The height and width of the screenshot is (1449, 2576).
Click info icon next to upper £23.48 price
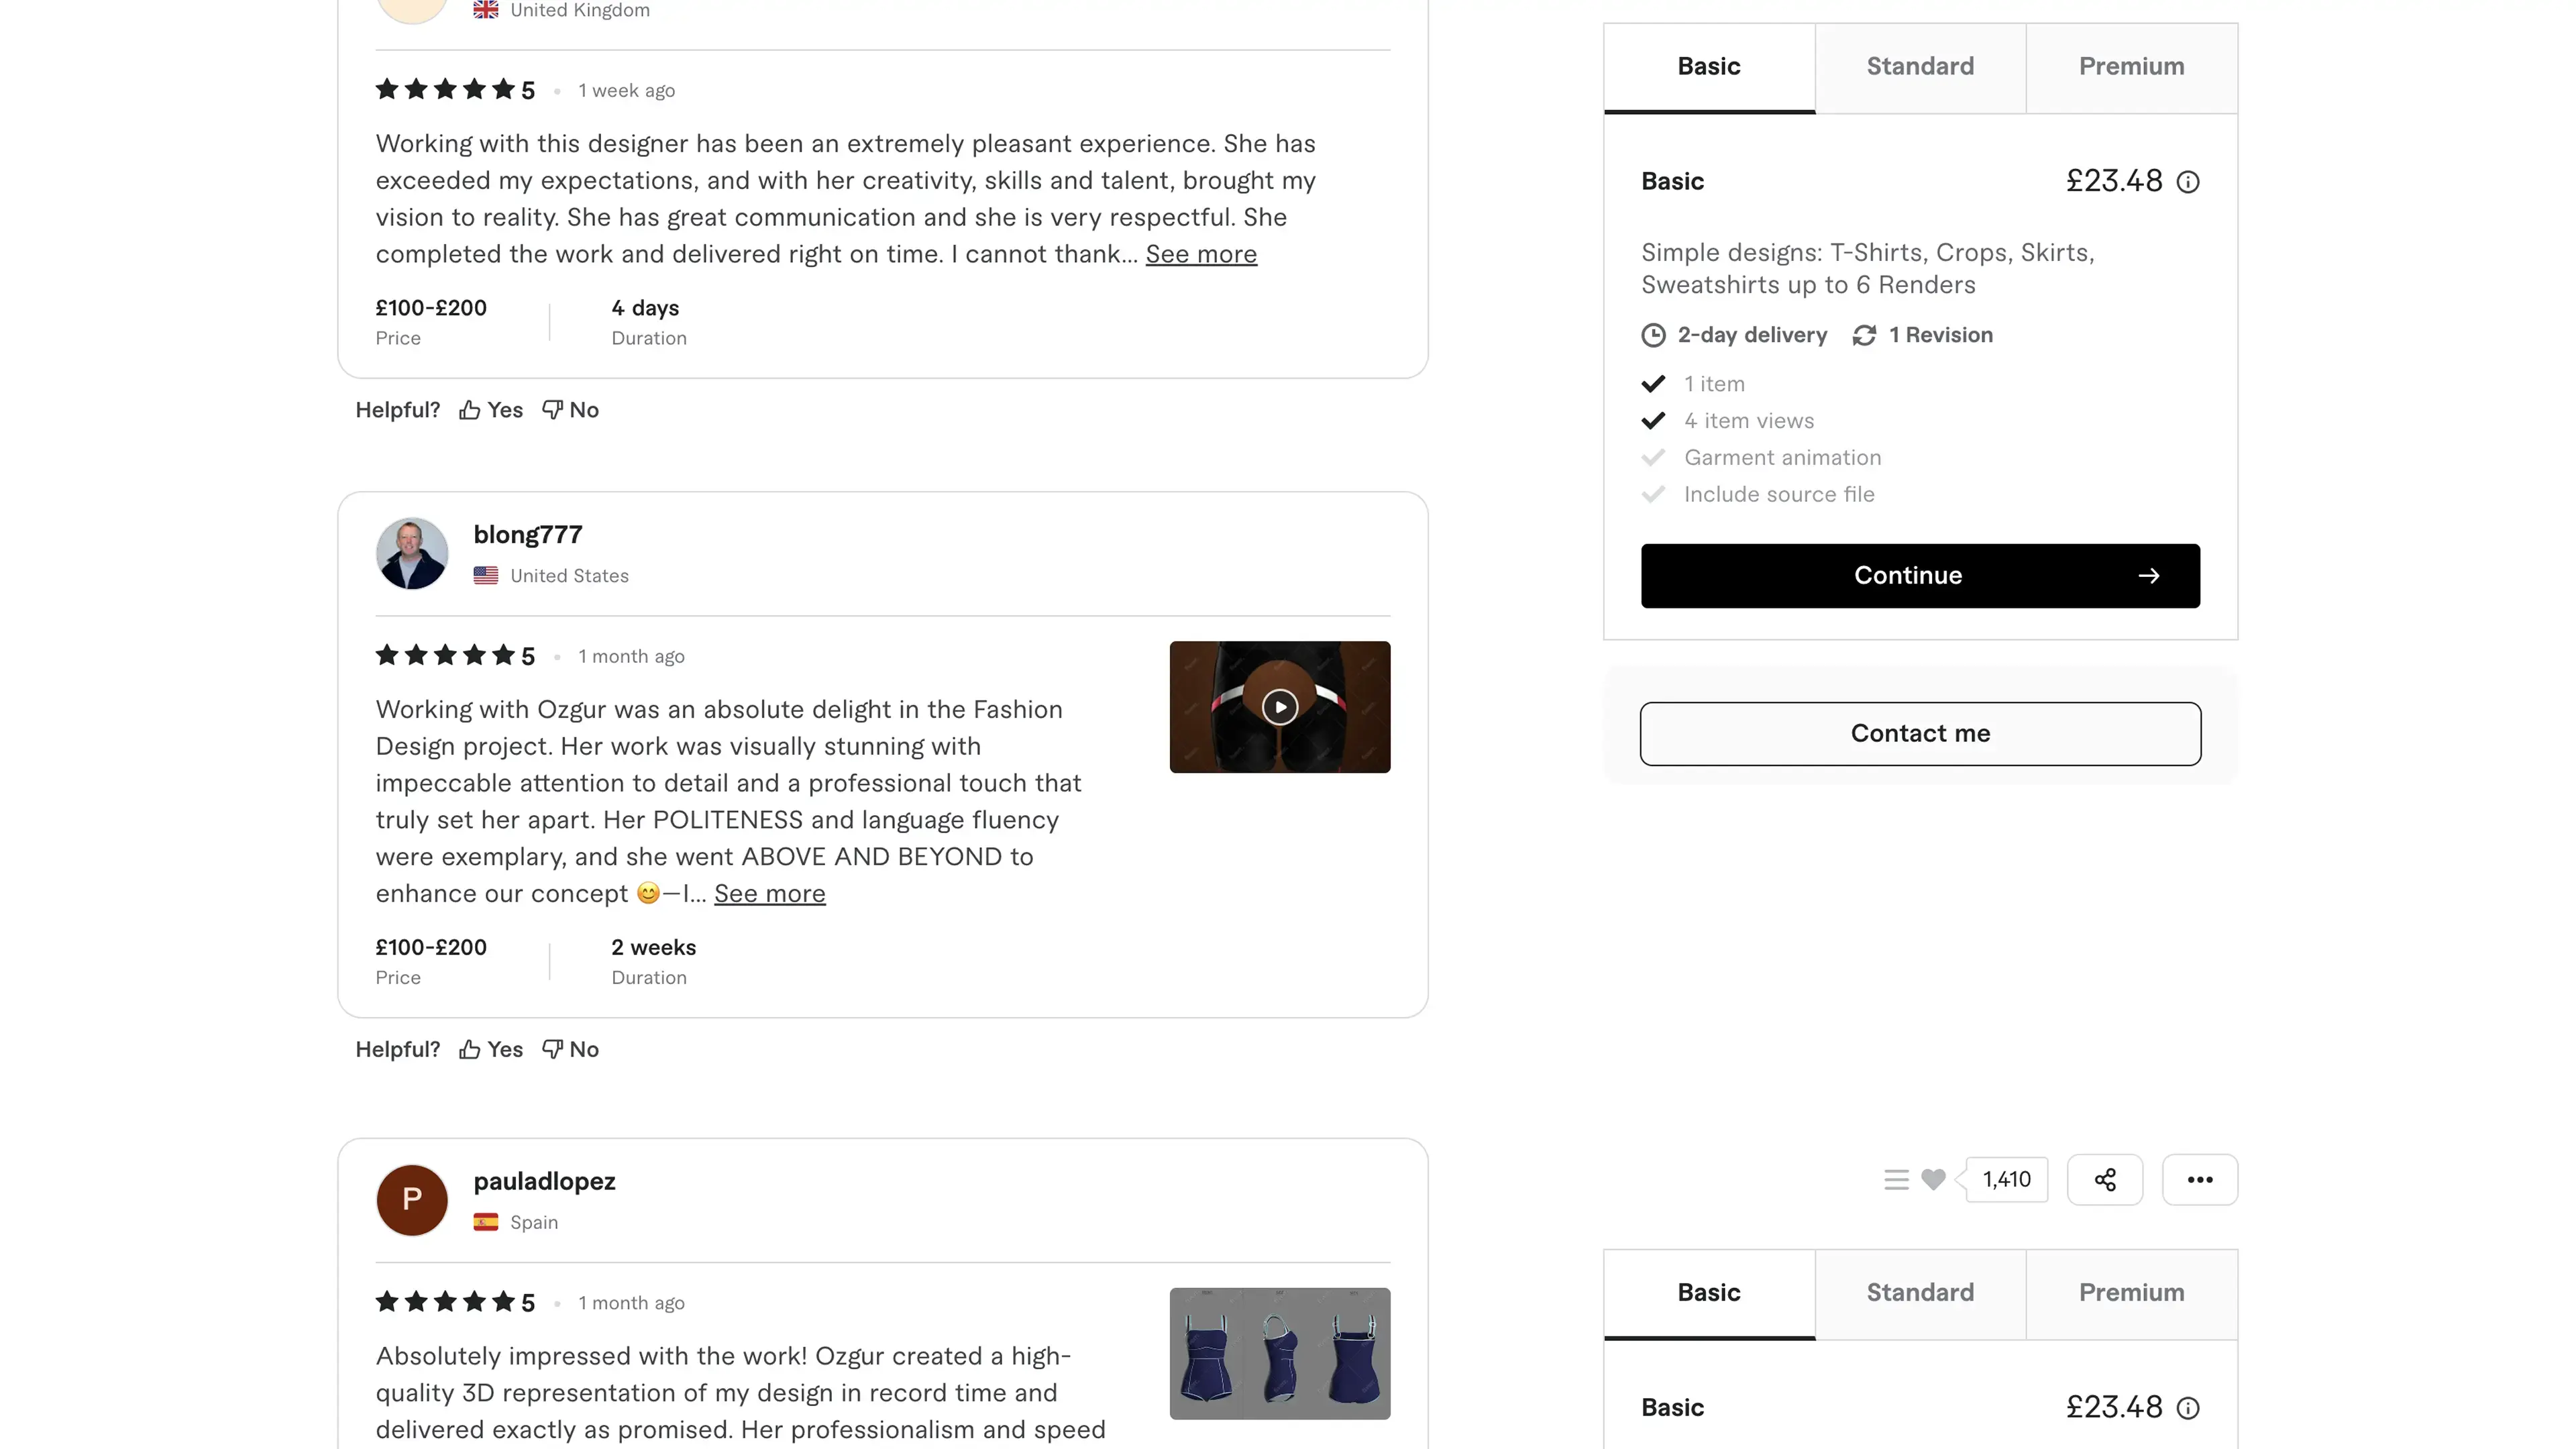(2188, 182)
